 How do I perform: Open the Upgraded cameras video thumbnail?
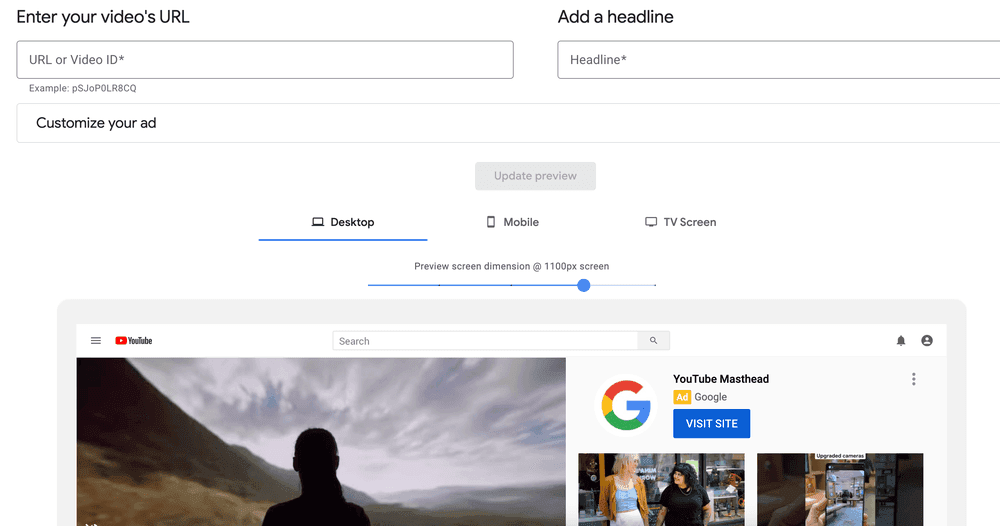point(840,490)
